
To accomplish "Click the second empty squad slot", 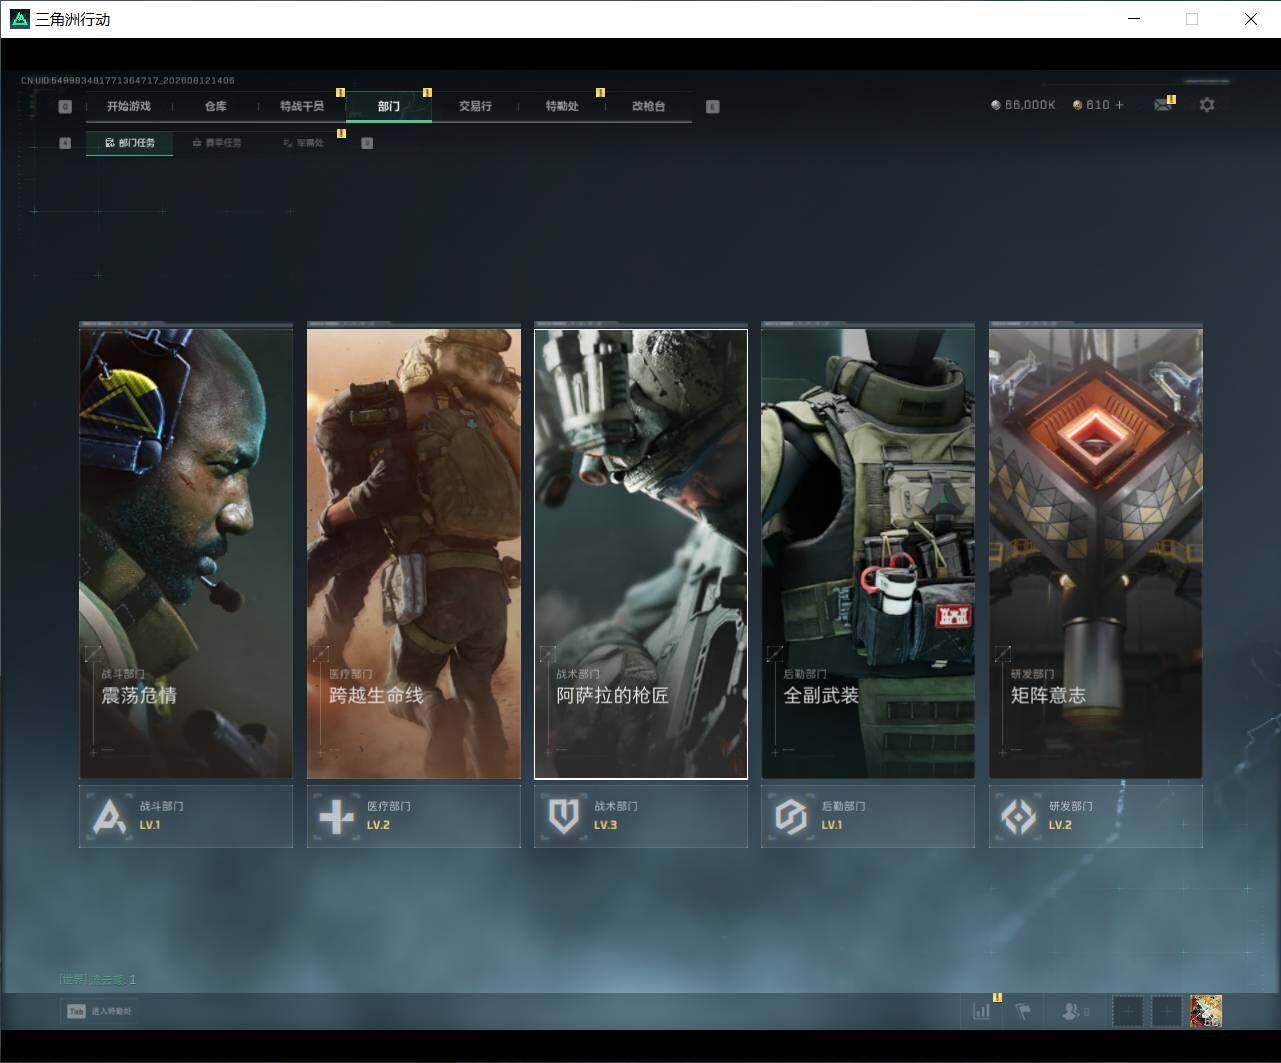I will click(1167, 1011).
